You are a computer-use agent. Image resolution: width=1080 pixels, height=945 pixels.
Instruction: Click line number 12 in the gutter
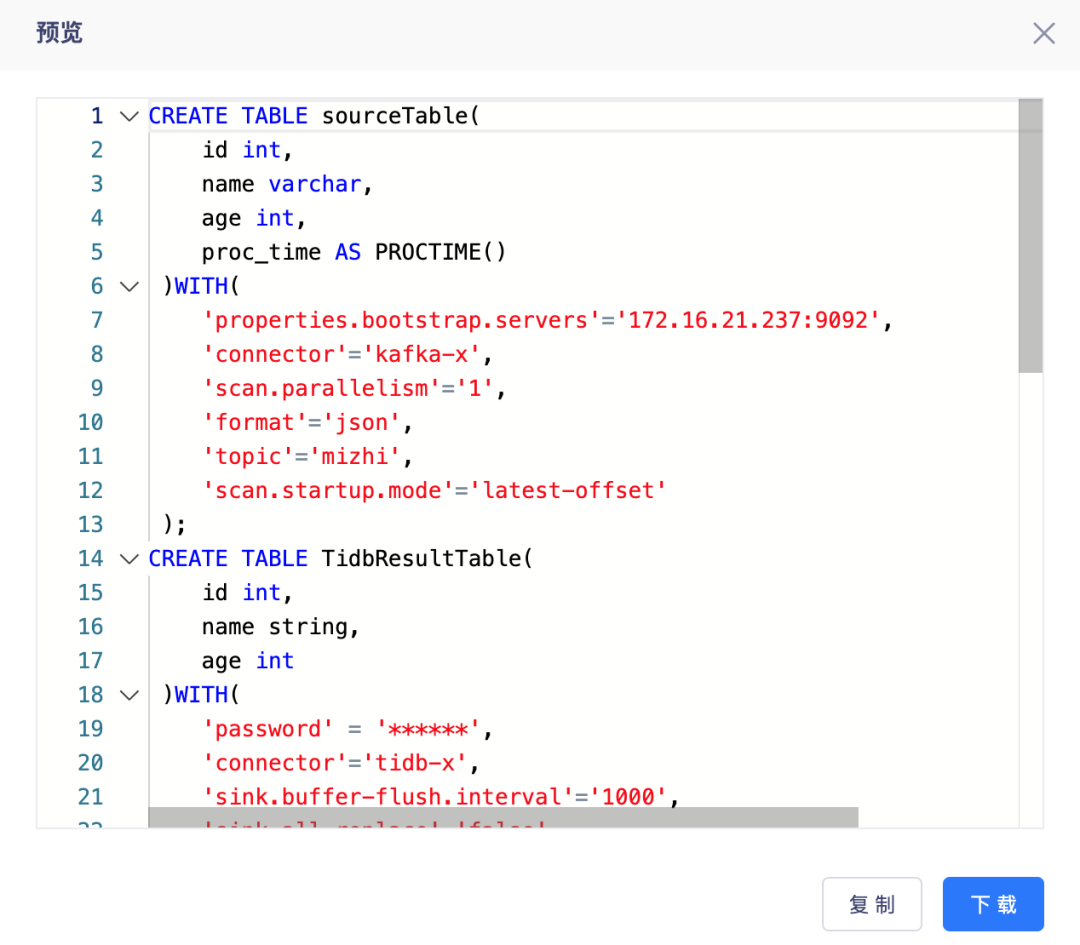[x=90, y=490]
